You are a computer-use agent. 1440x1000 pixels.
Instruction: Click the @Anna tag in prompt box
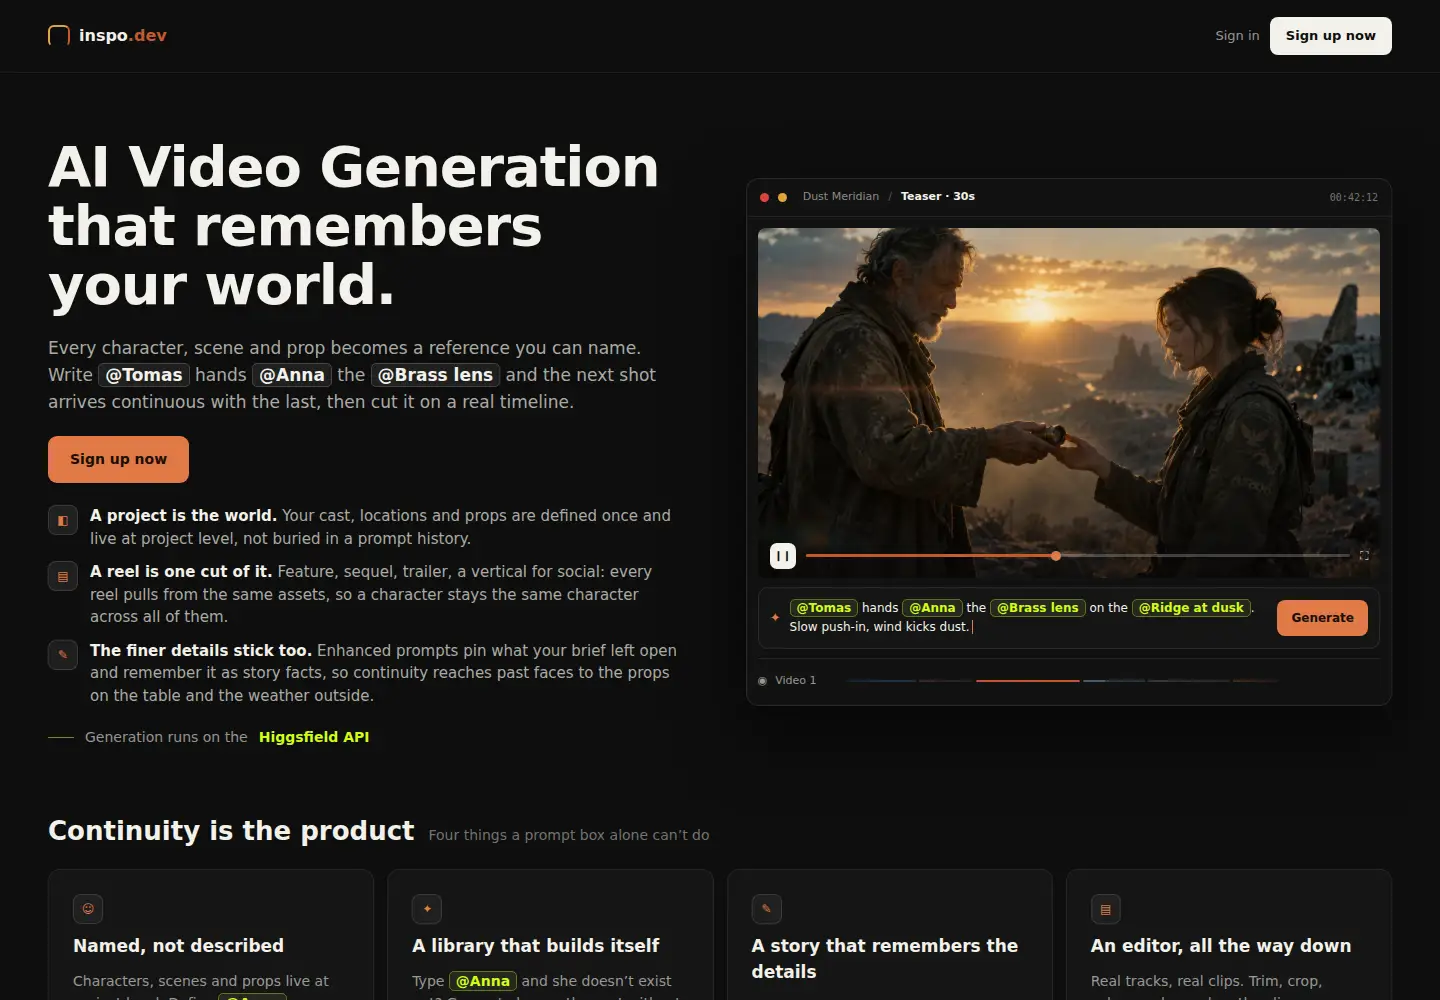point(932,608)
